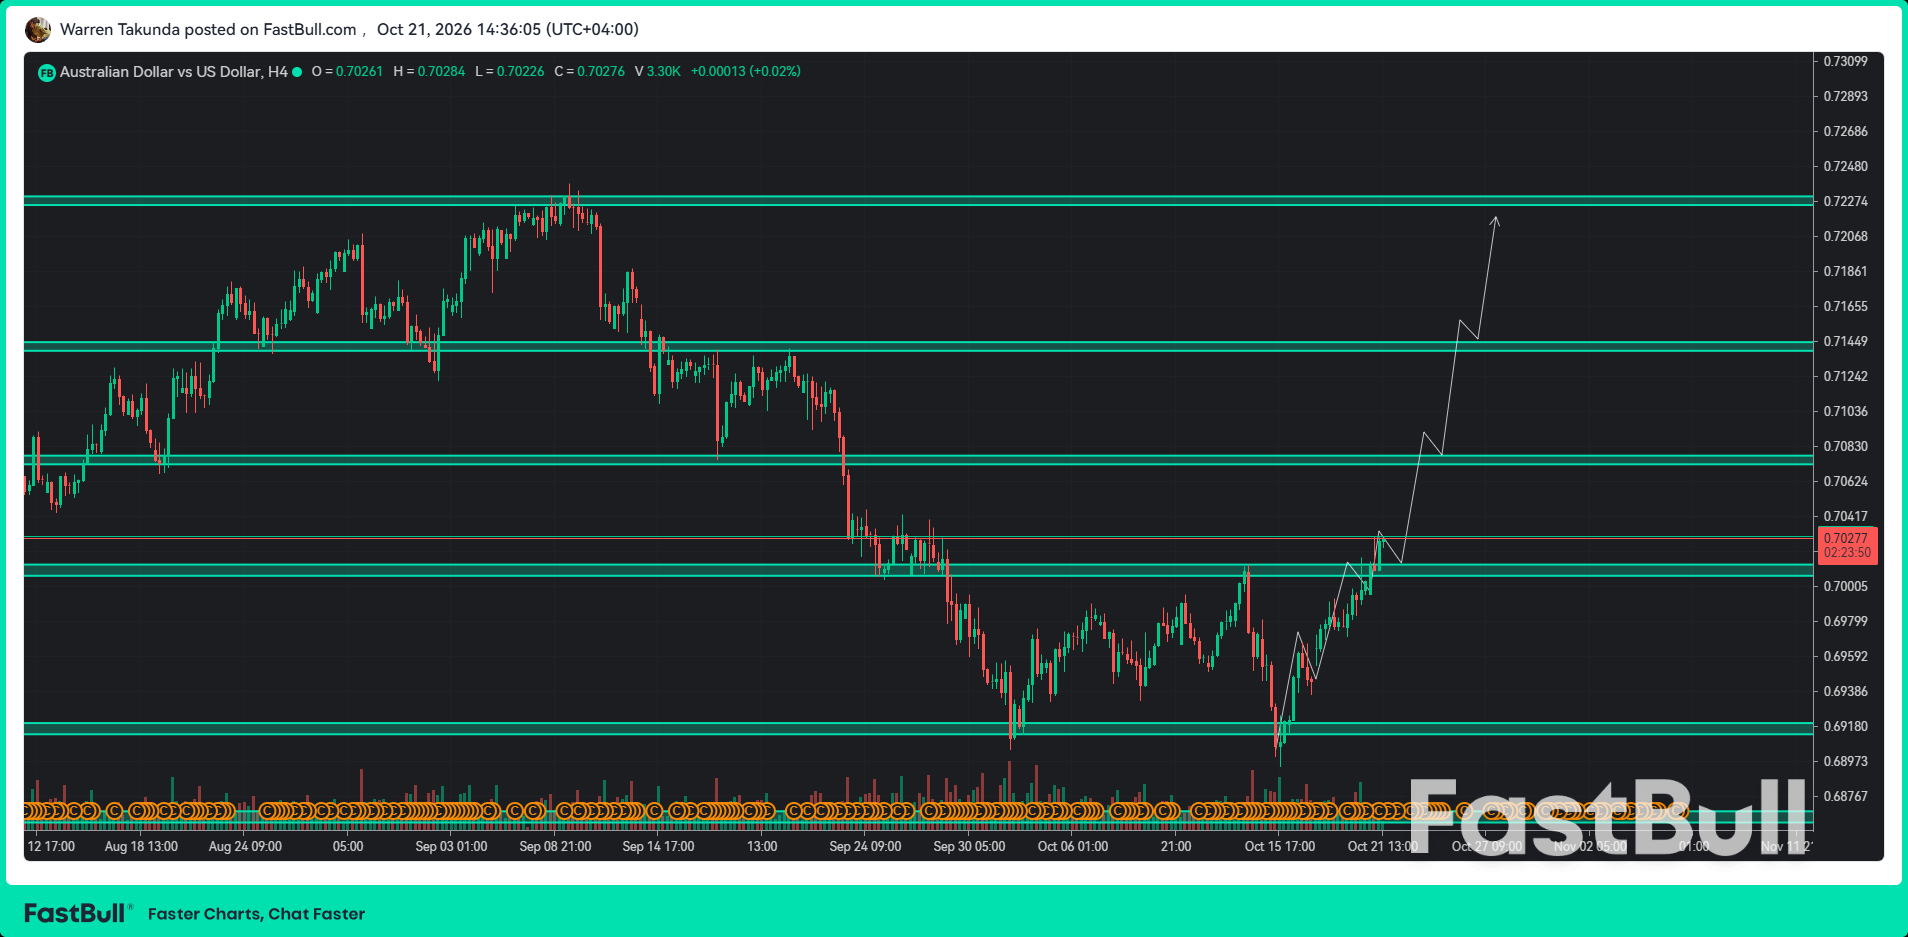Click the open value 0.70261
Image resolution: width=1908 pixels, height=937 pixels.
tap(359, 72)
